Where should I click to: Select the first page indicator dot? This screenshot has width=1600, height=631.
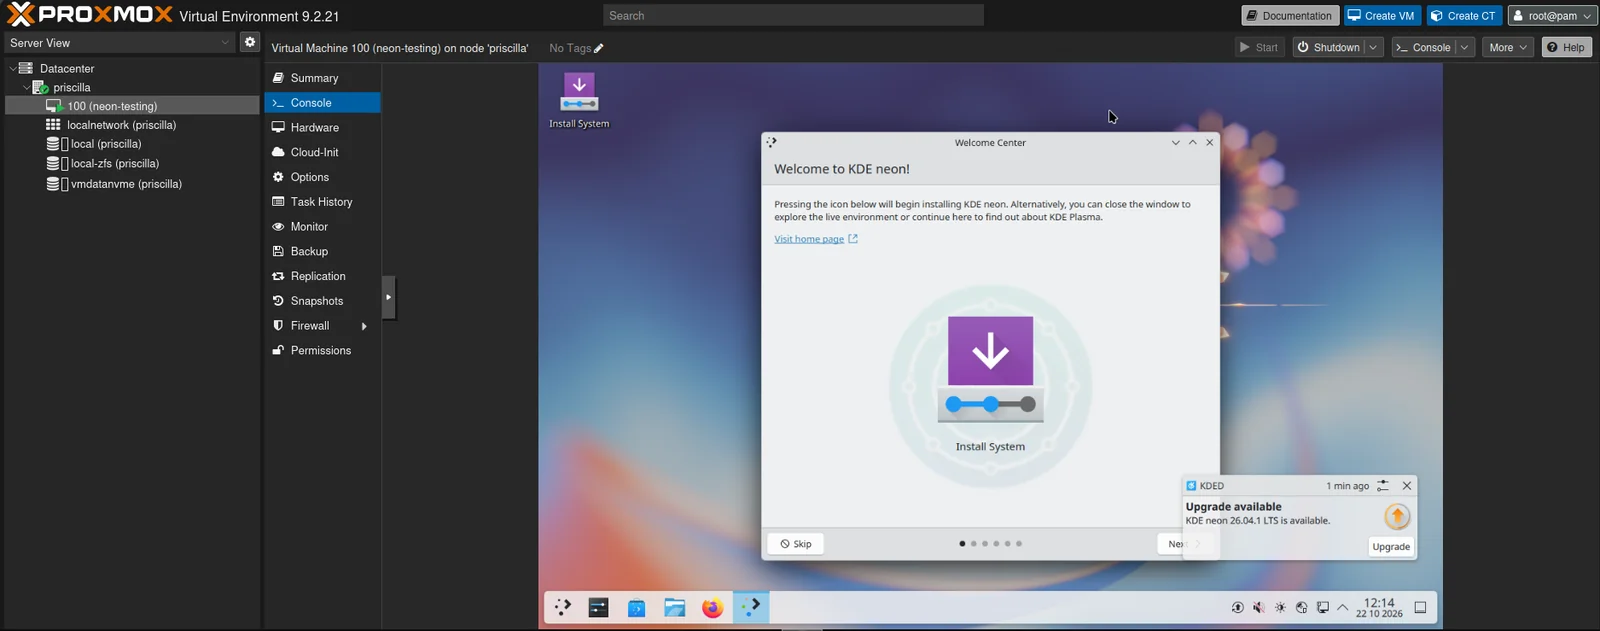coord(962,544)
